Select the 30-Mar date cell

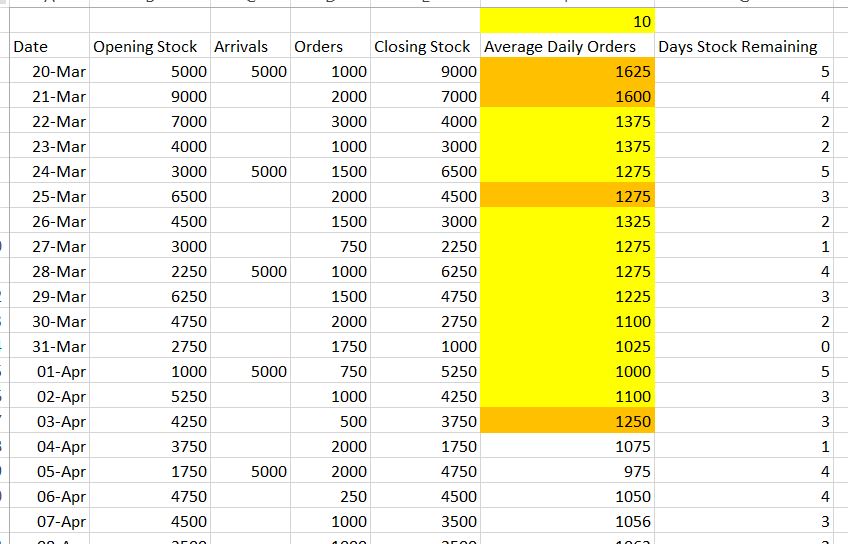point(49,321)
